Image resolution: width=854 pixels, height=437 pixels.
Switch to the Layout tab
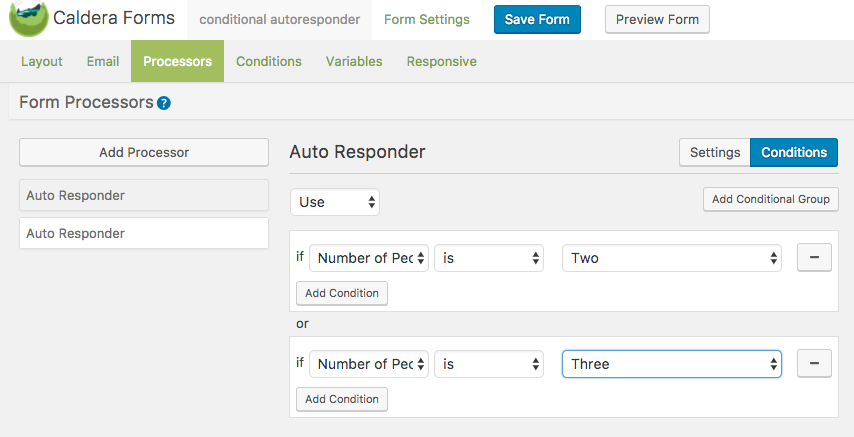42,61
